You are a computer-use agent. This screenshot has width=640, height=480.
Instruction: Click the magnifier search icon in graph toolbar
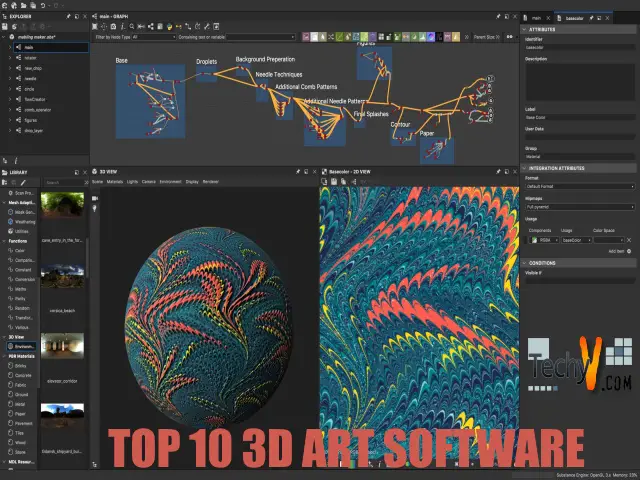(x=132, y=27)
